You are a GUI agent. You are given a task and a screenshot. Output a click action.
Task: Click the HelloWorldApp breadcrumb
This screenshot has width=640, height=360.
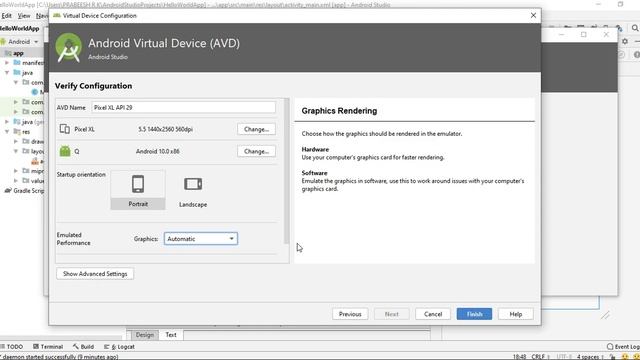pyautogui.click(x=20, y=28)
